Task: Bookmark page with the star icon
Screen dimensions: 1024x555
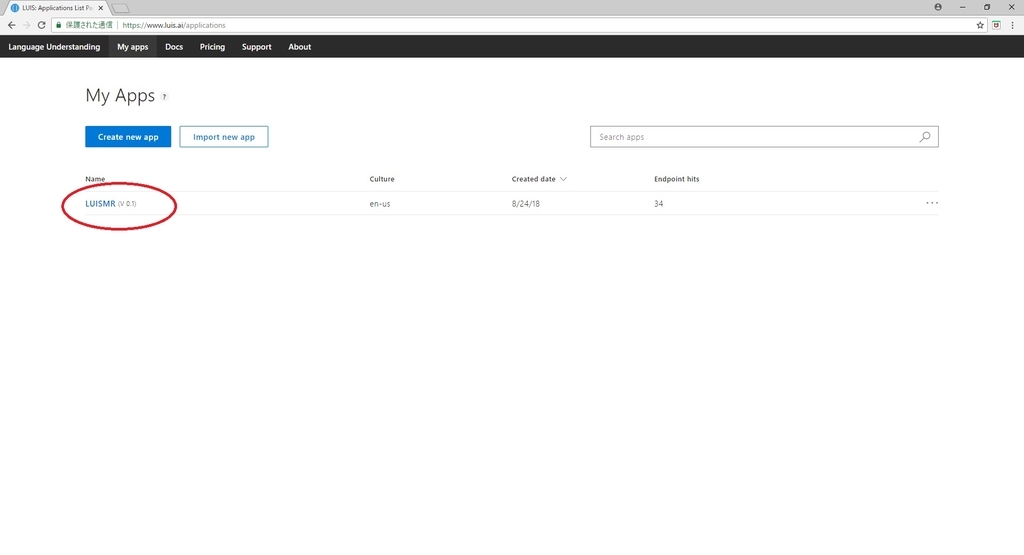Action: point(980,25)
